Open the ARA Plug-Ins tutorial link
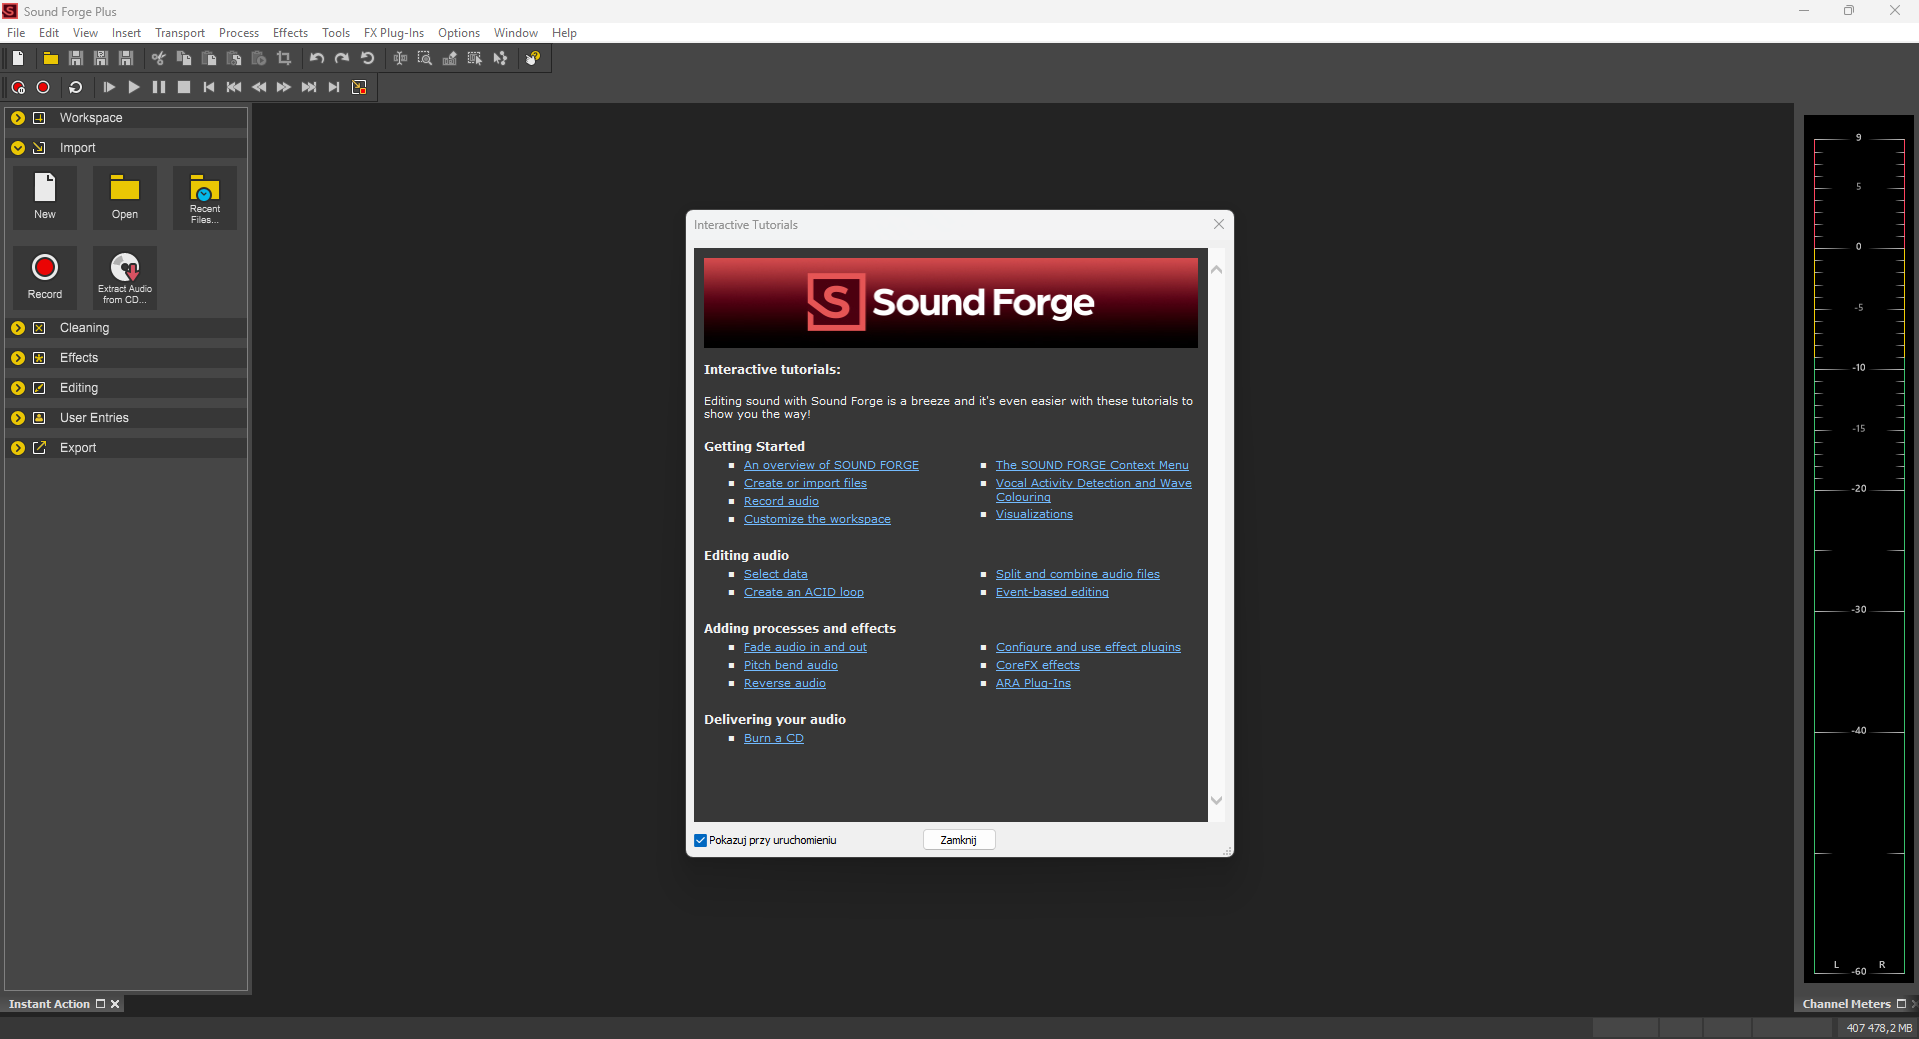 (x=1033, y=683)
